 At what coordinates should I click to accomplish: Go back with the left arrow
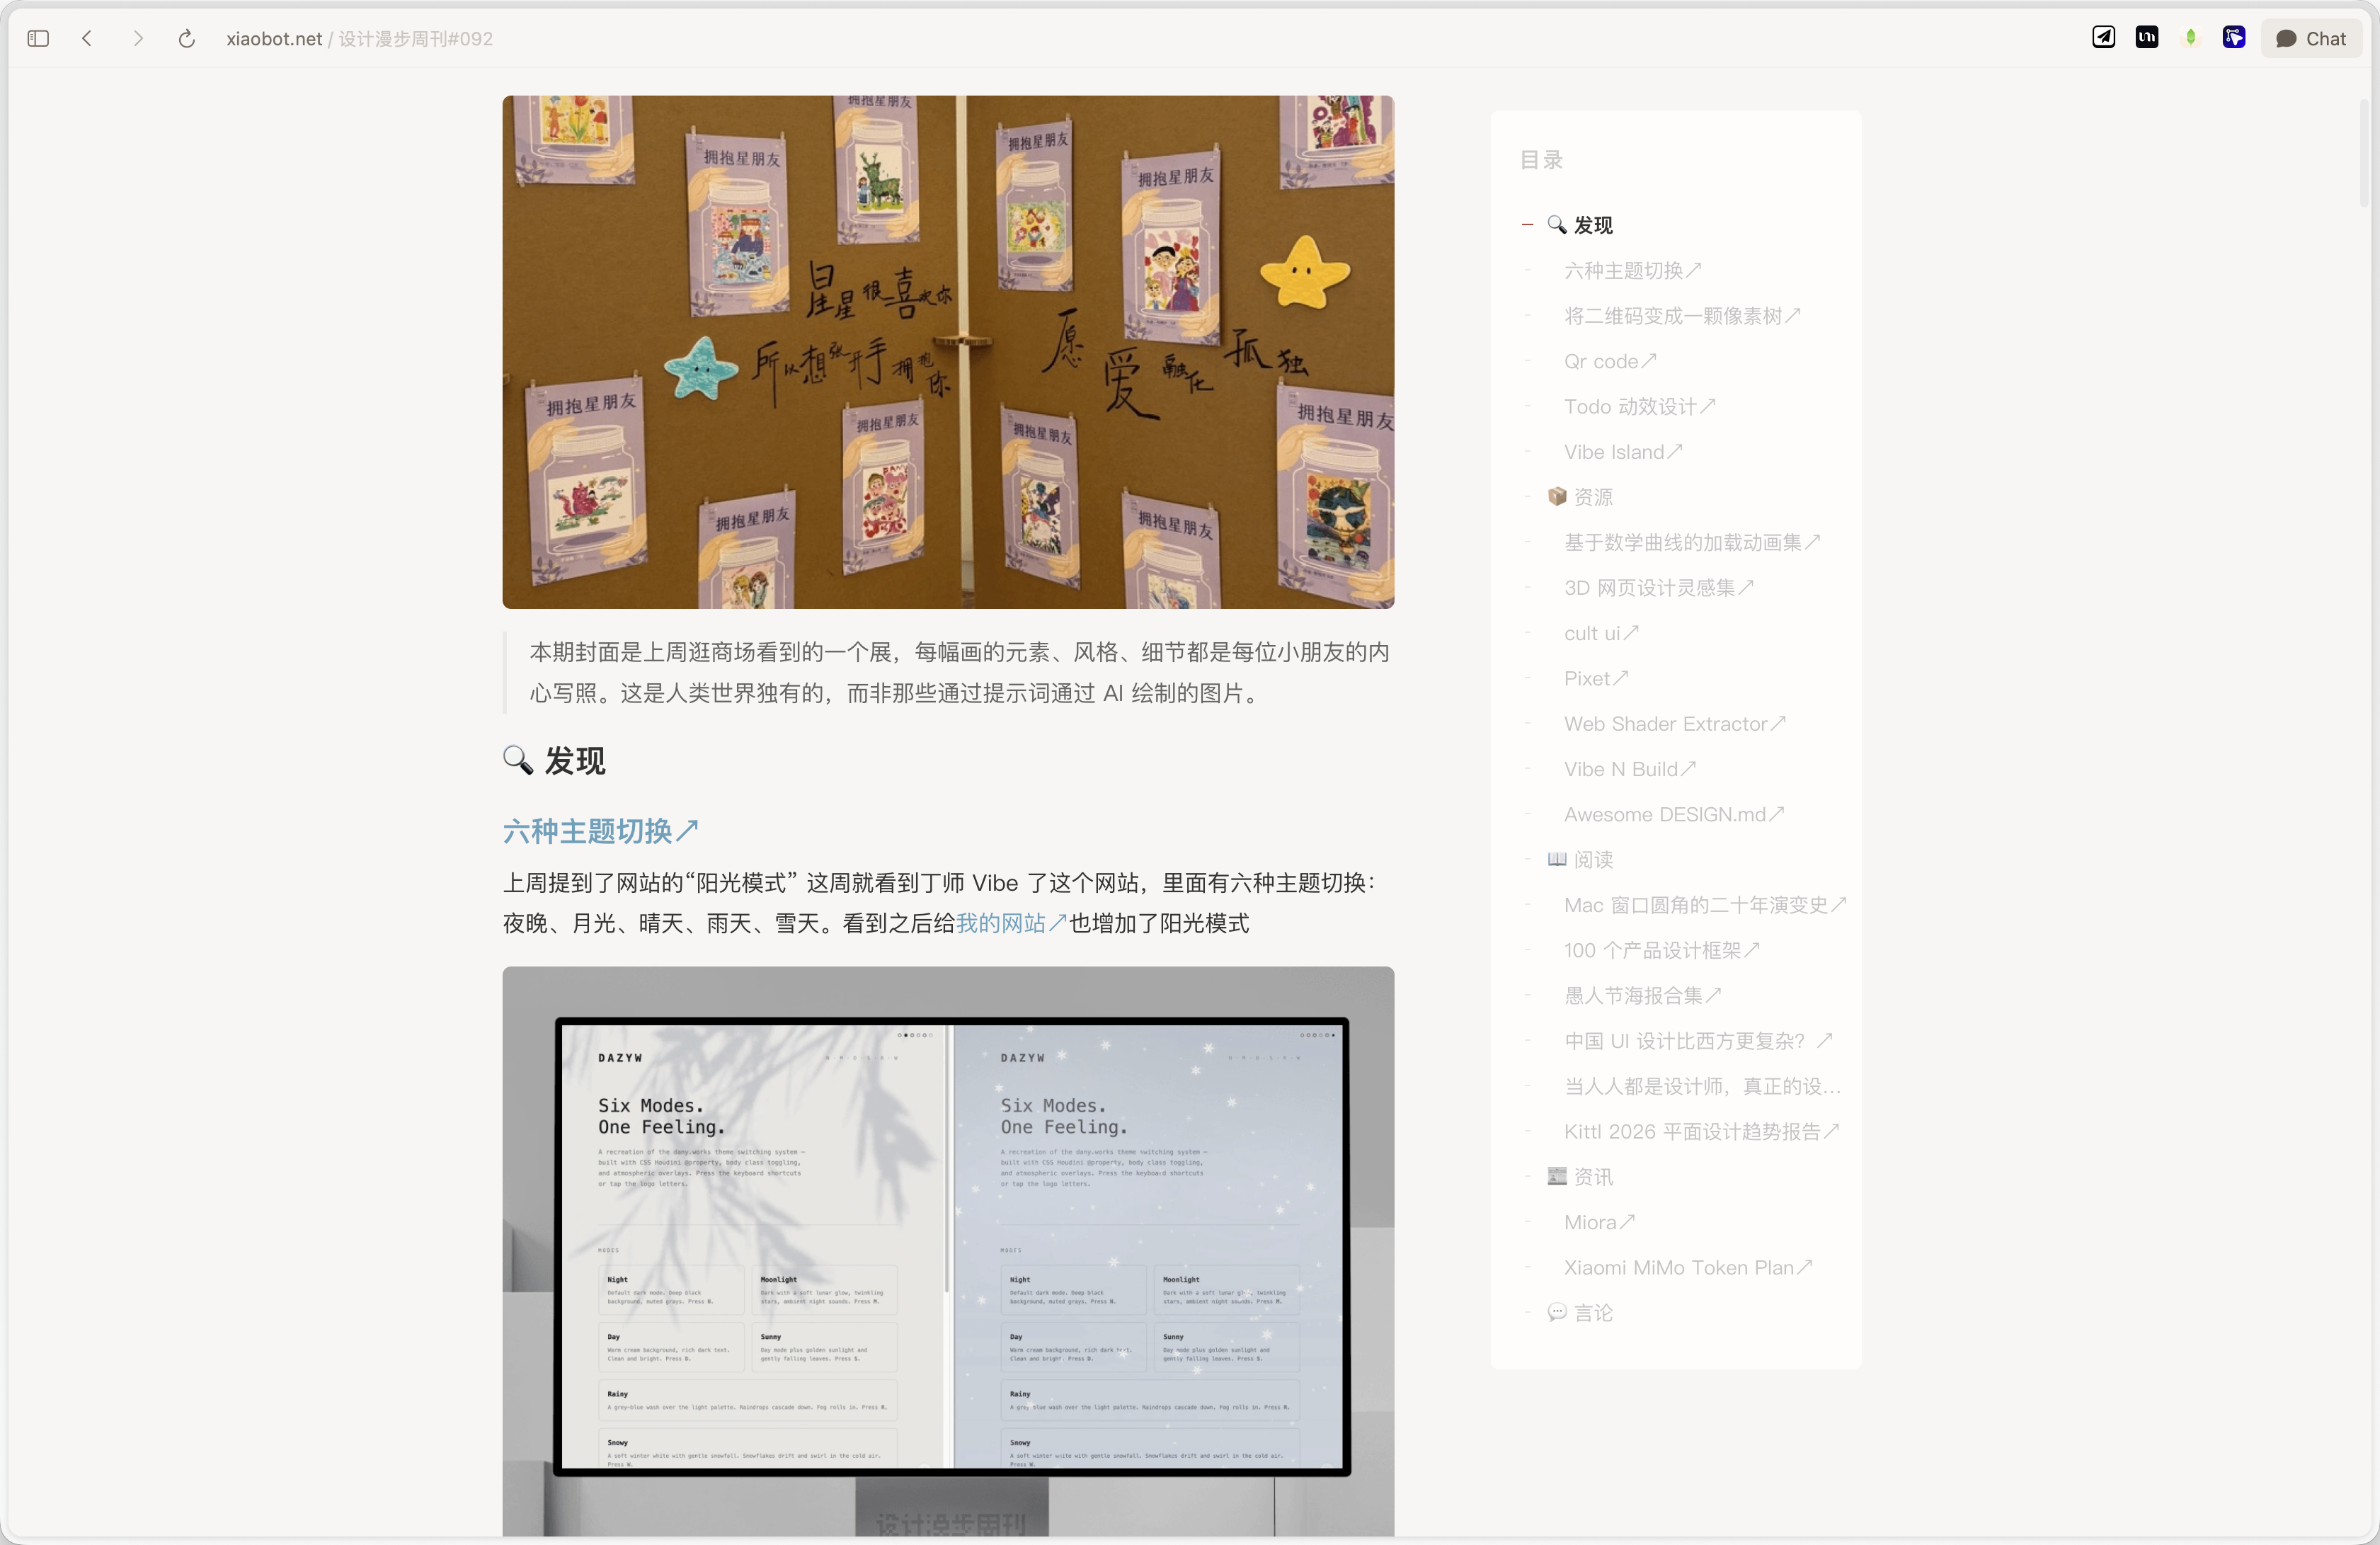tap(87, 39)
